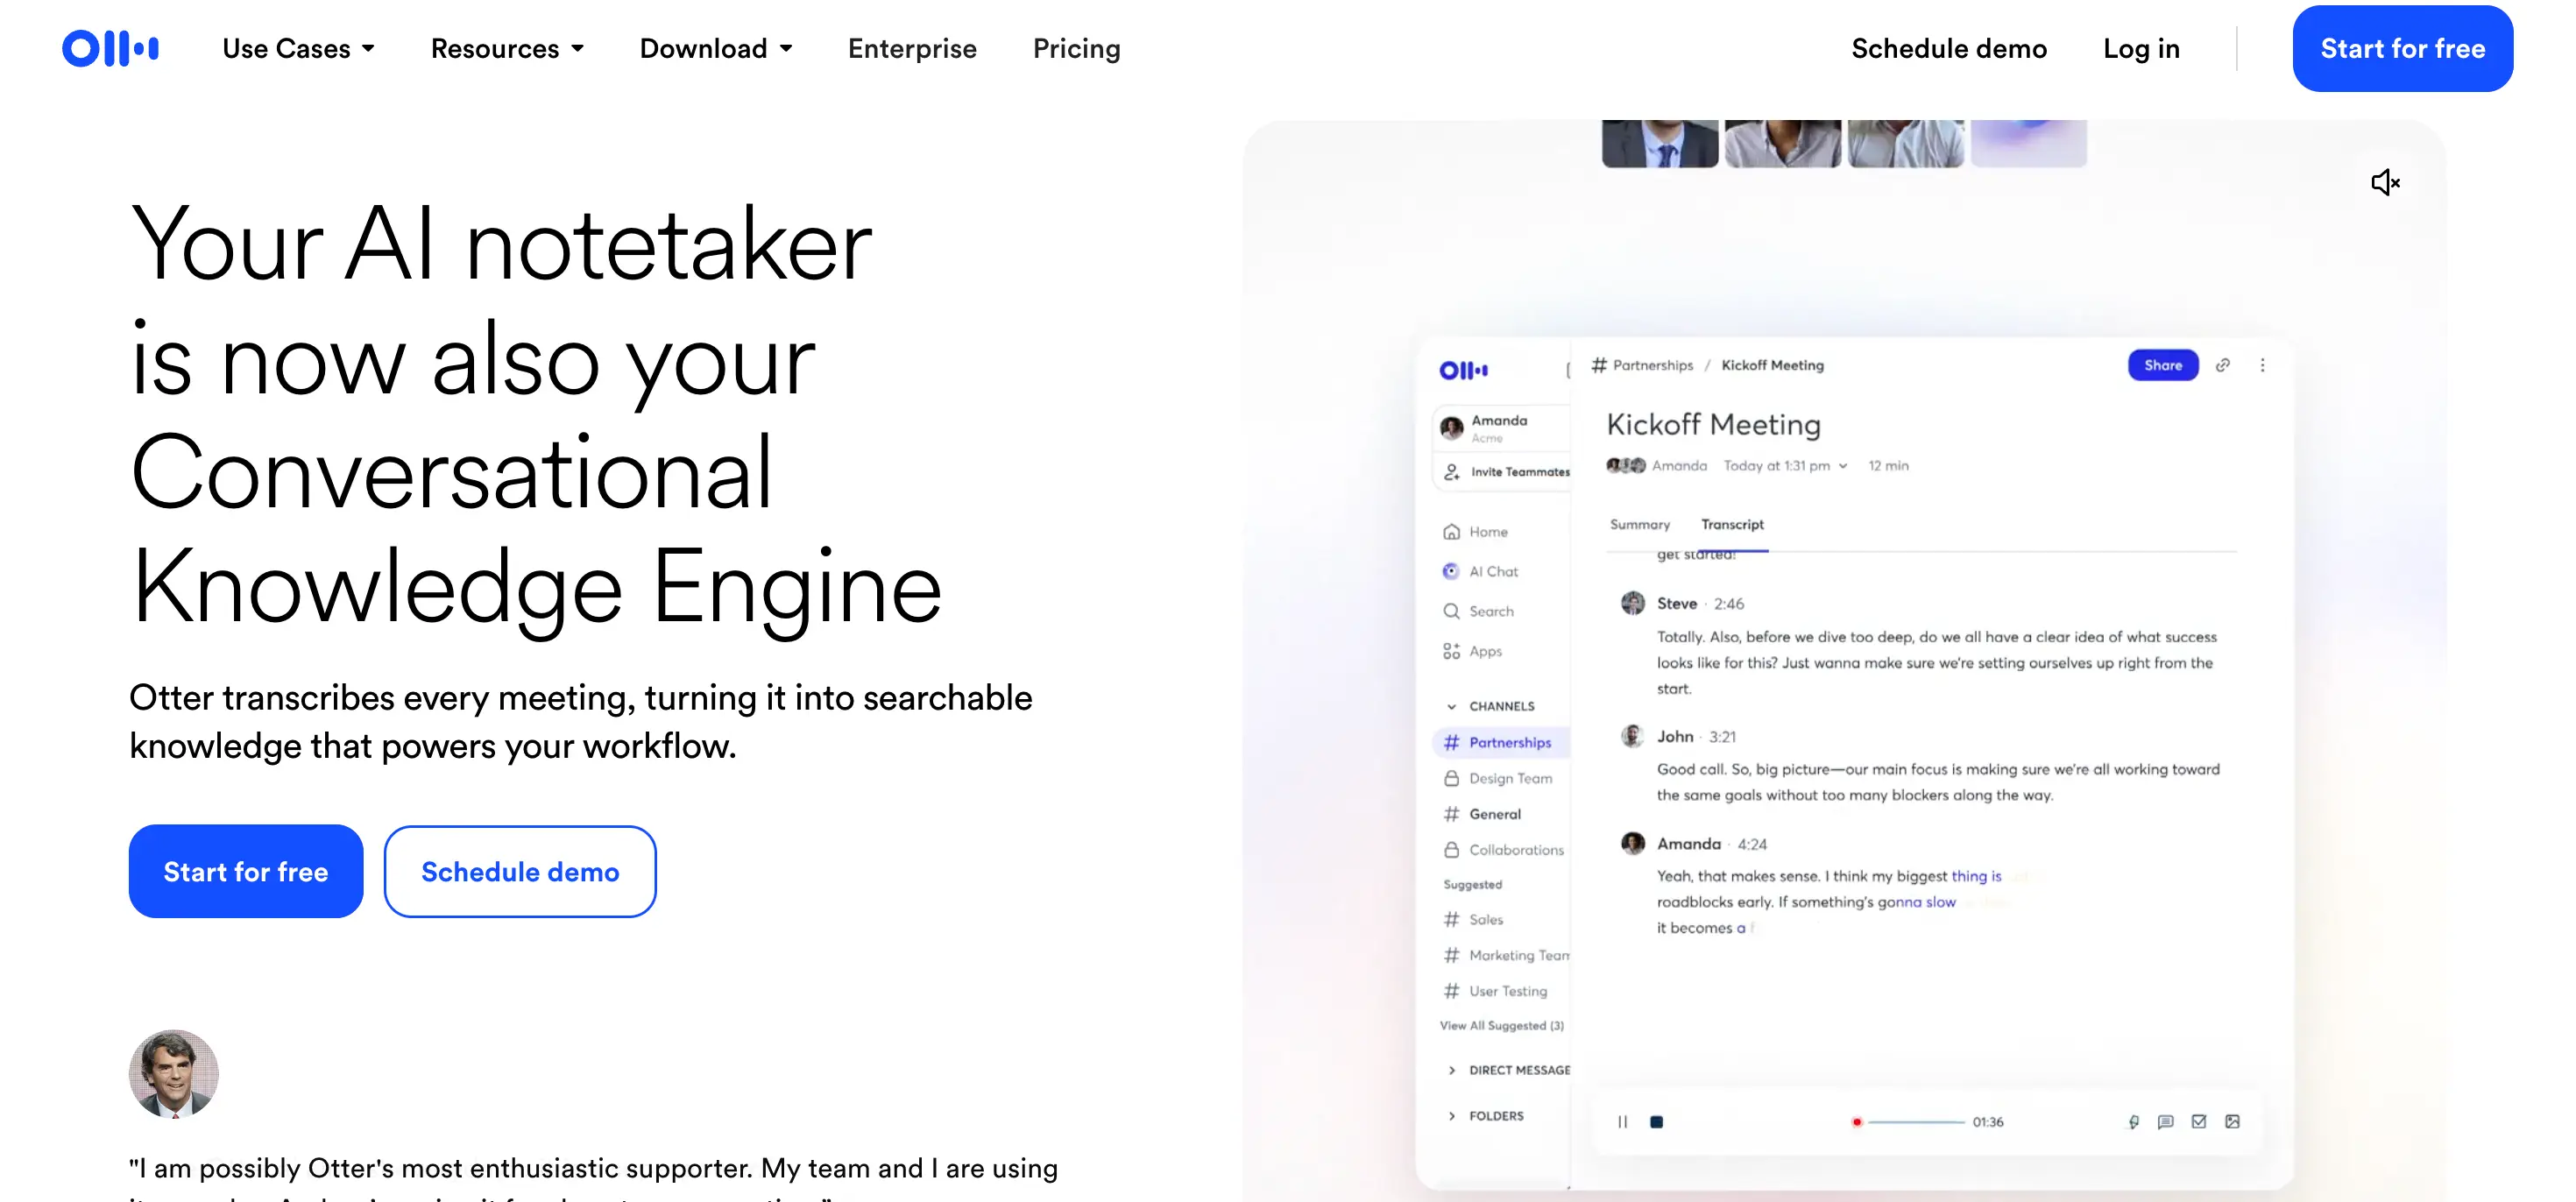Switch to the Transcript tab
Image resolution: width=2576 pixels, height=1202 pixels.
tap(1733, 524)
